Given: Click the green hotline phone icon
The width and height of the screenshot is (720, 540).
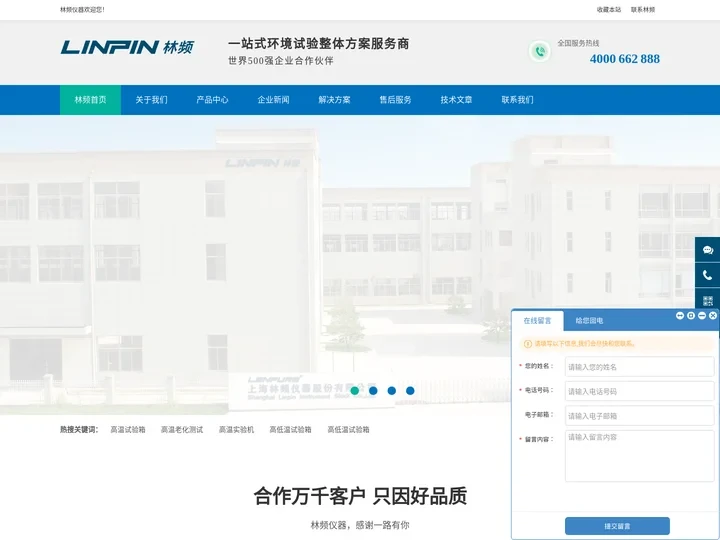Looking at the screenshot, I should click(x=540, y=51).
